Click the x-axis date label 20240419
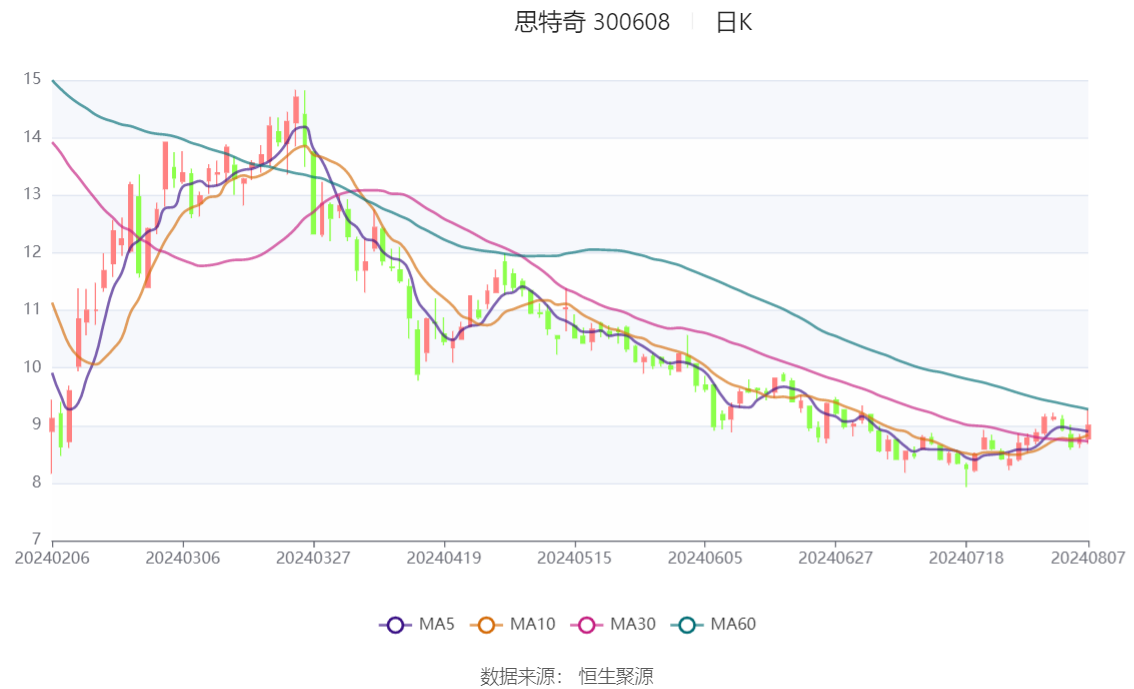Image resolution: width=1134 pixels, height=689 pixels. tap(444, 558)
